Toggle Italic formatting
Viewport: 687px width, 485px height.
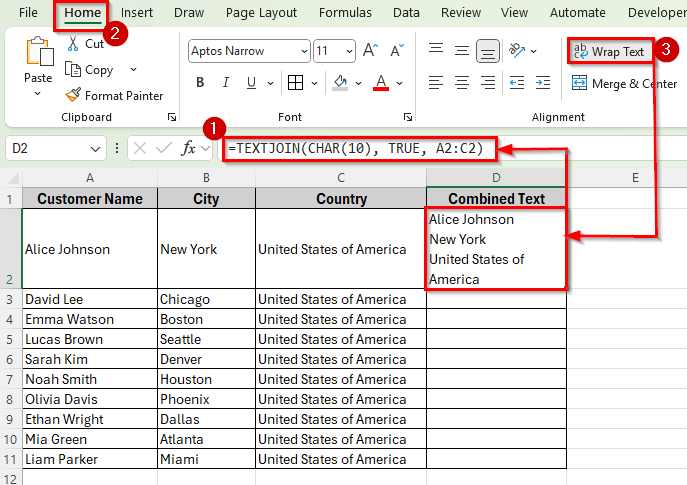coord(226,82)
